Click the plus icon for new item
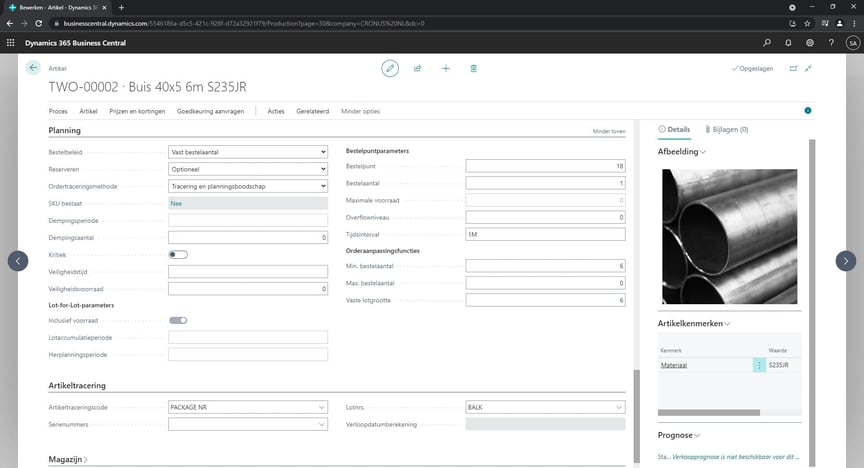 (x=446, y=68)
